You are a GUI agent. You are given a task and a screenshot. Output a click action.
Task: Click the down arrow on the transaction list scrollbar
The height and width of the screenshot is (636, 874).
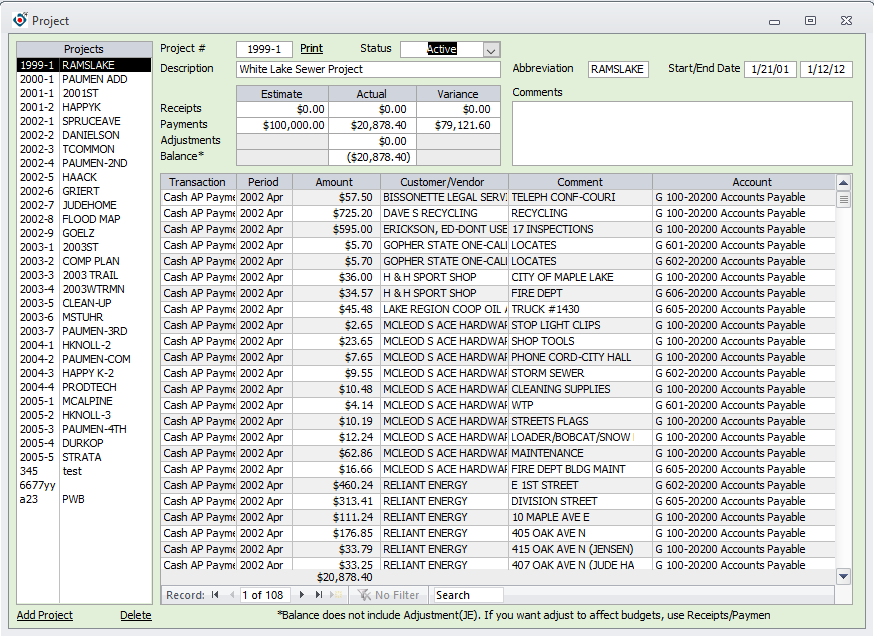843,576
